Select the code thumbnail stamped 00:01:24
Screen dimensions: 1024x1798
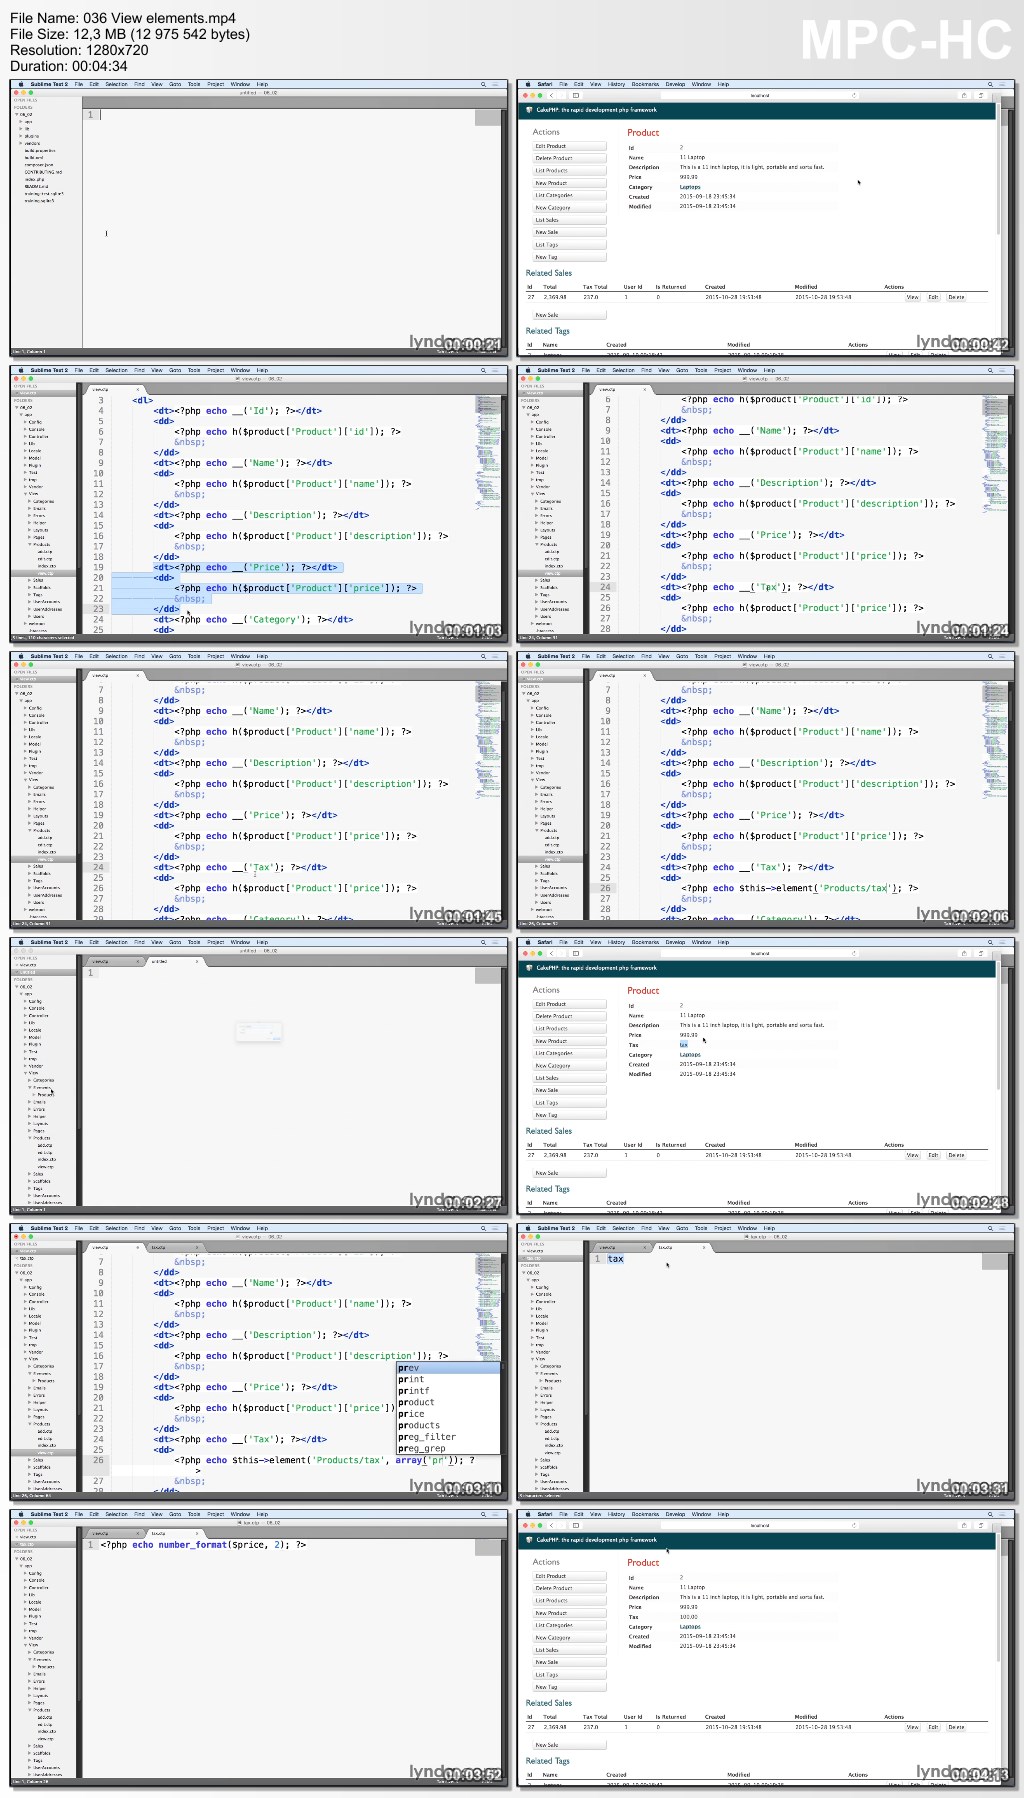[766, 503]
